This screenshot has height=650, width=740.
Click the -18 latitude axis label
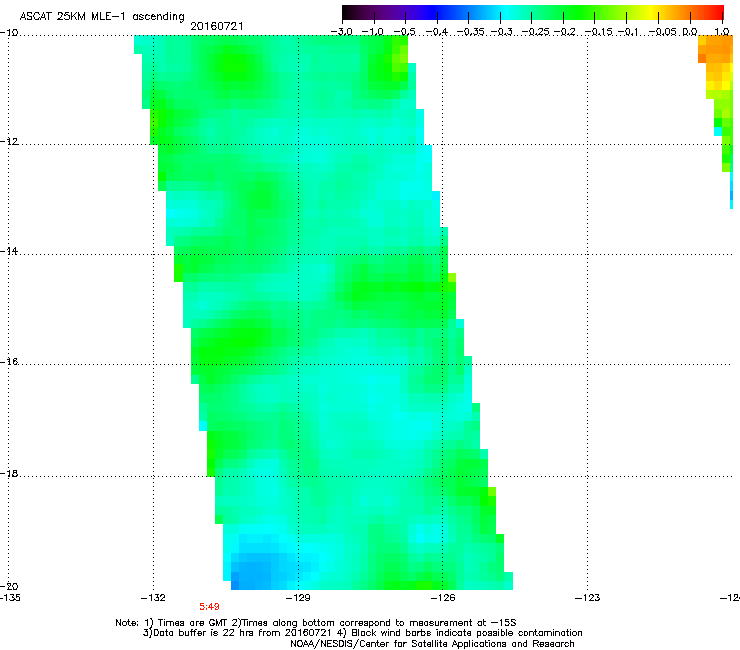coord(9,473)
